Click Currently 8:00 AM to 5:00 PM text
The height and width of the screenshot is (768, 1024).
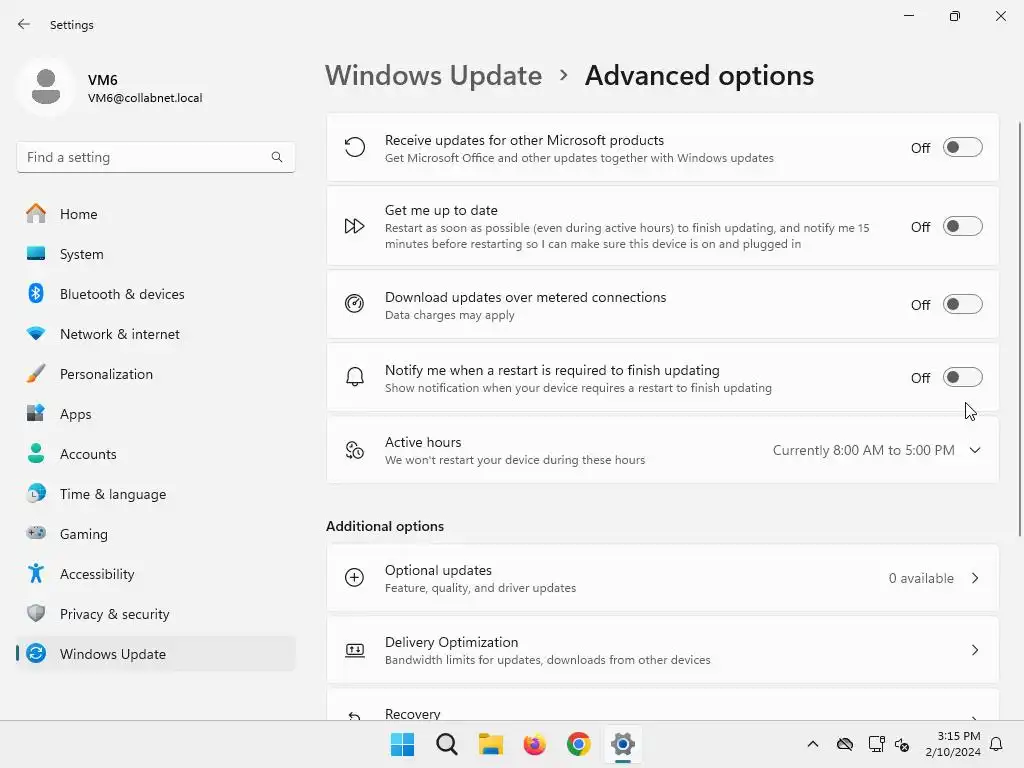[x=863, y=450]
